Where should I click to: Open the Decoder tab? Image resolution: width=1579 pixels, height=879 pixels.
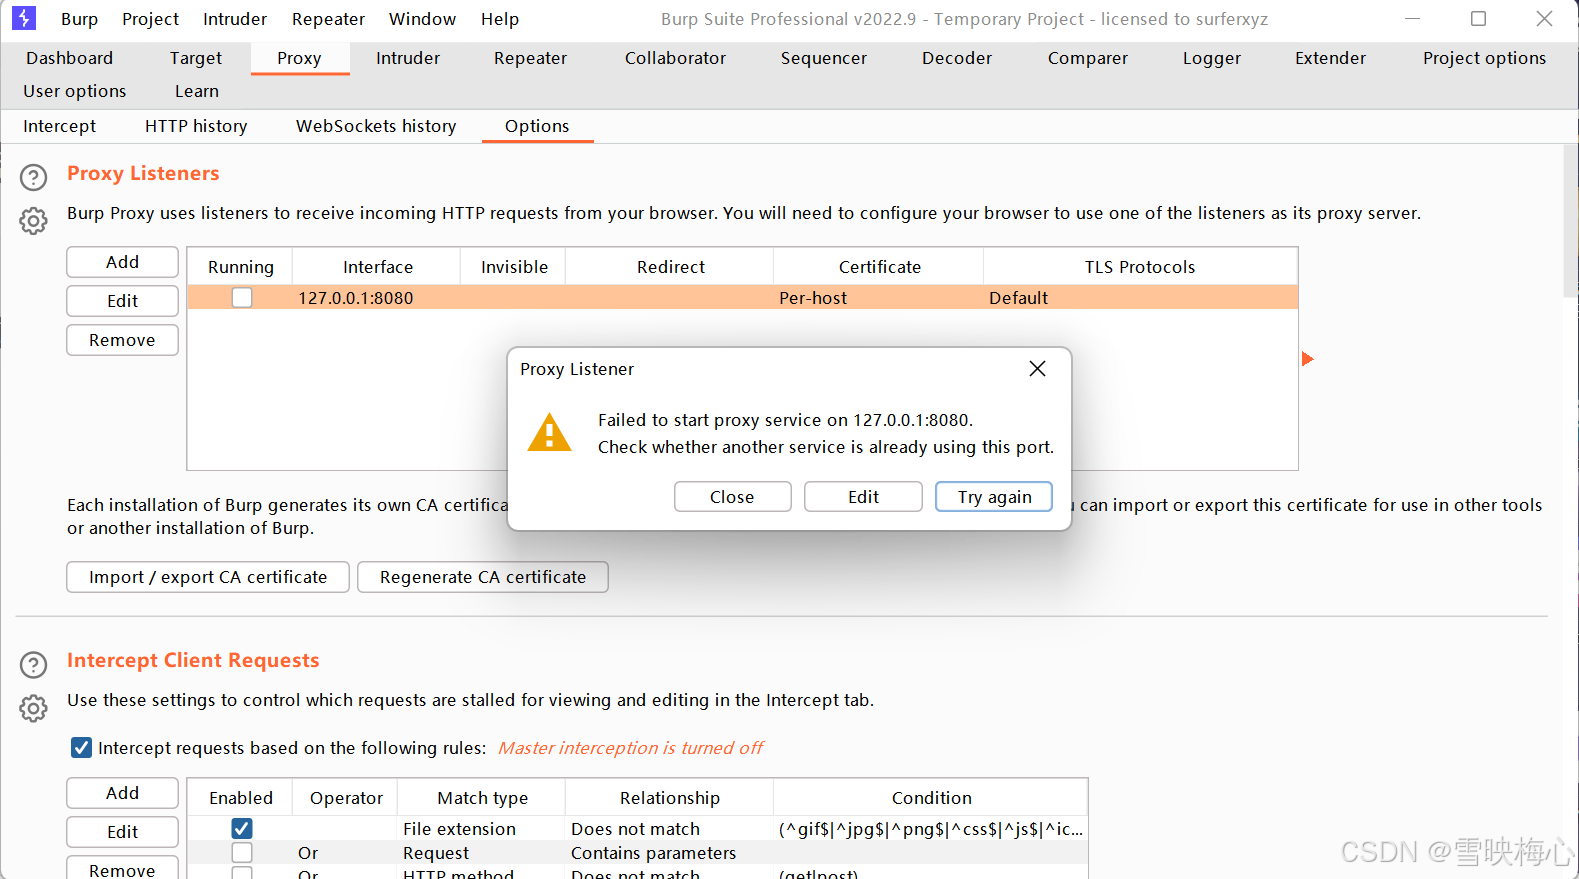pos(957,58)
